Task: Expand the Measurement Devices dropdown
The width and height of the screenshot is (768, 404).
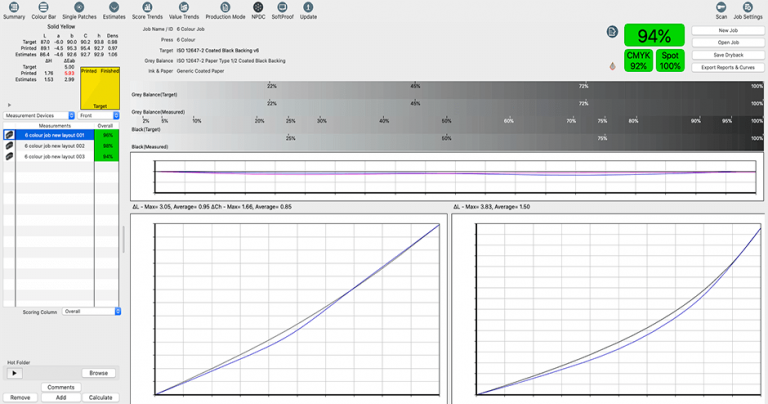Action: (x=39, y=116)
